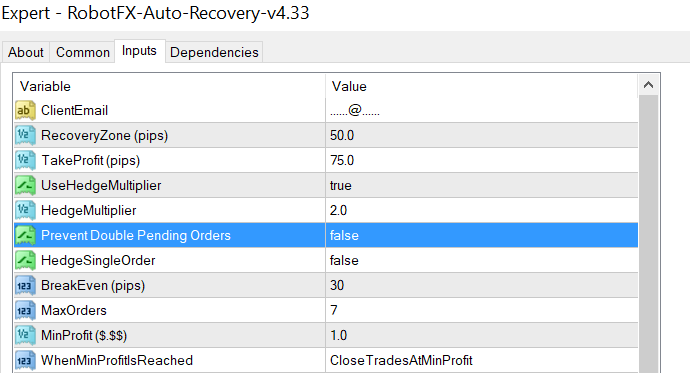The width and height of the screenshot is (690, 373).
Task: Click the Variable column header
Action: tap(169, 86)
